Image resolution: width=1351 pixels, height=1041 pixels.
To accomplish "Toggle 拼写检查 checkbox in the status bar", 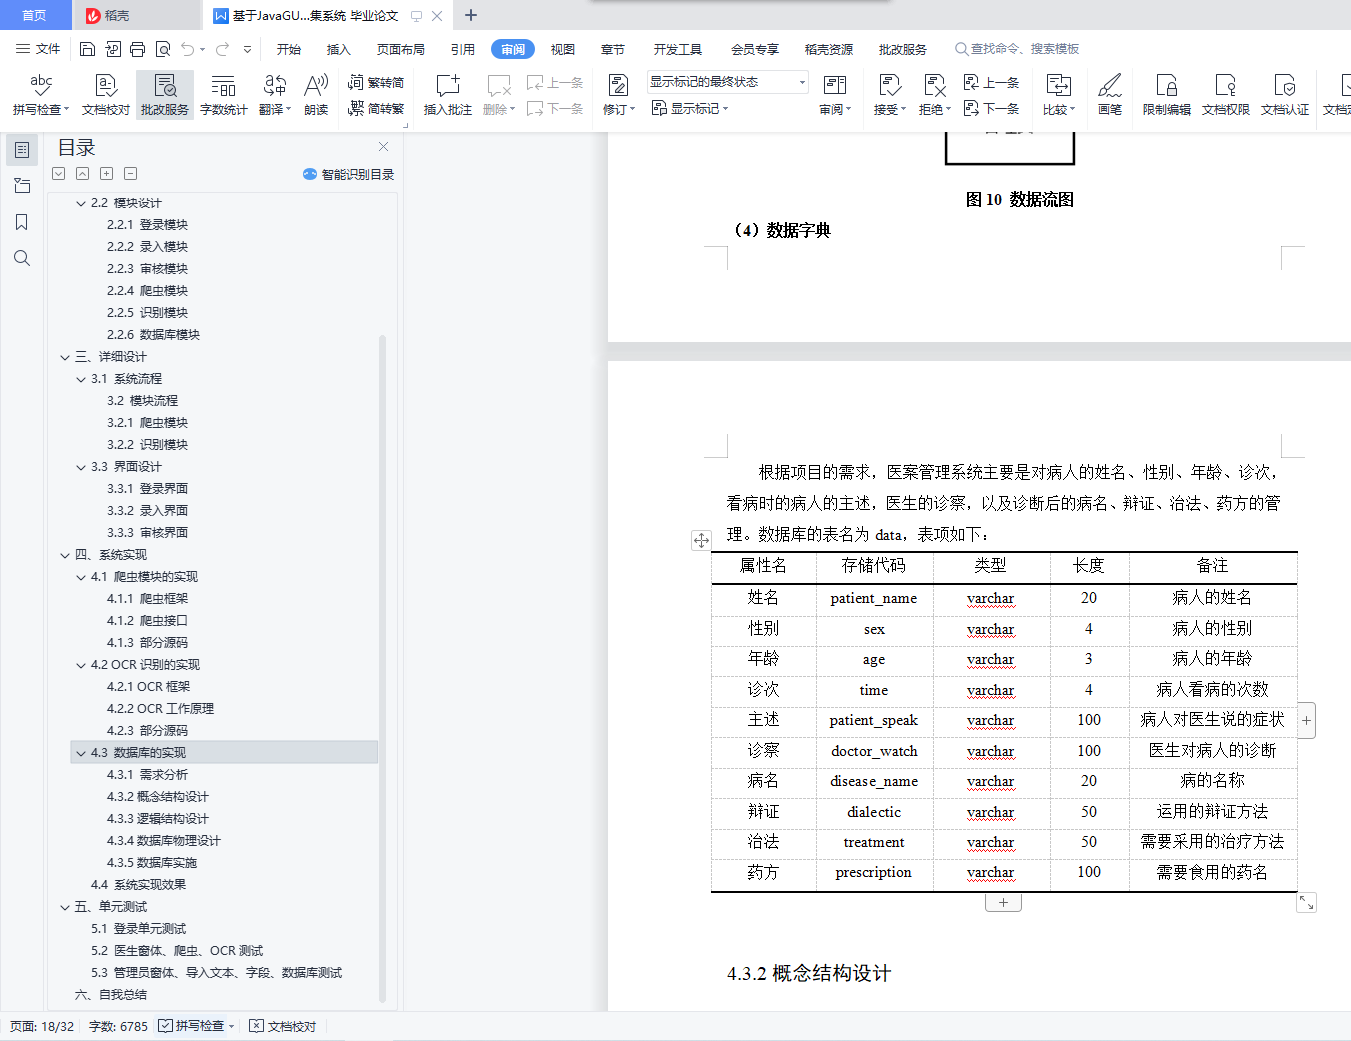I will [166, 1026].
